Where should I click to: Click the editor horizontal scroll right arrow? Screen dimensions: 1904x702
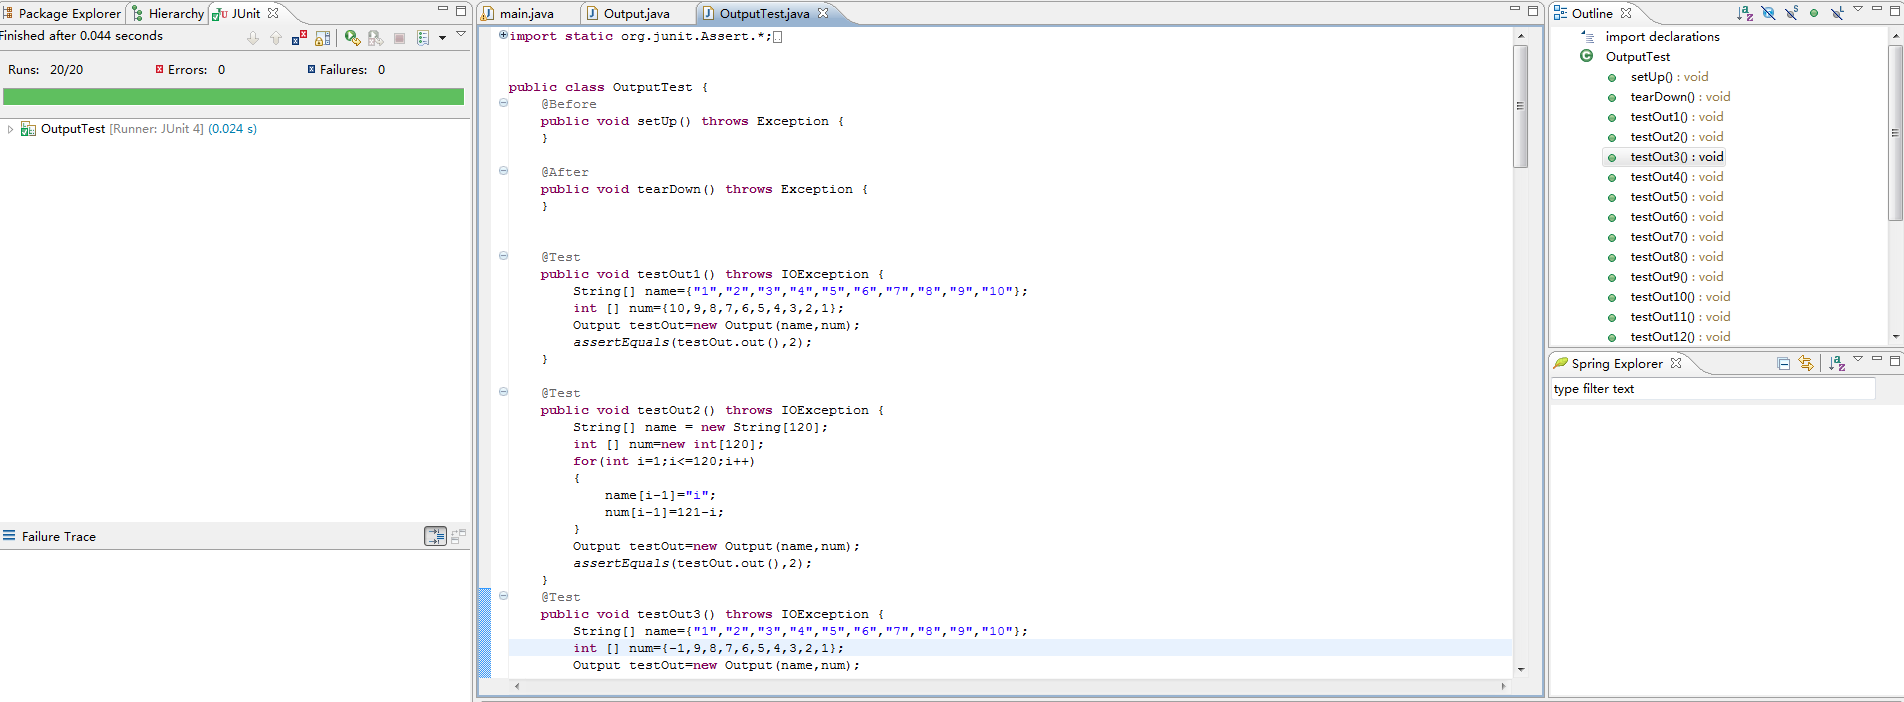point(1504,686)
